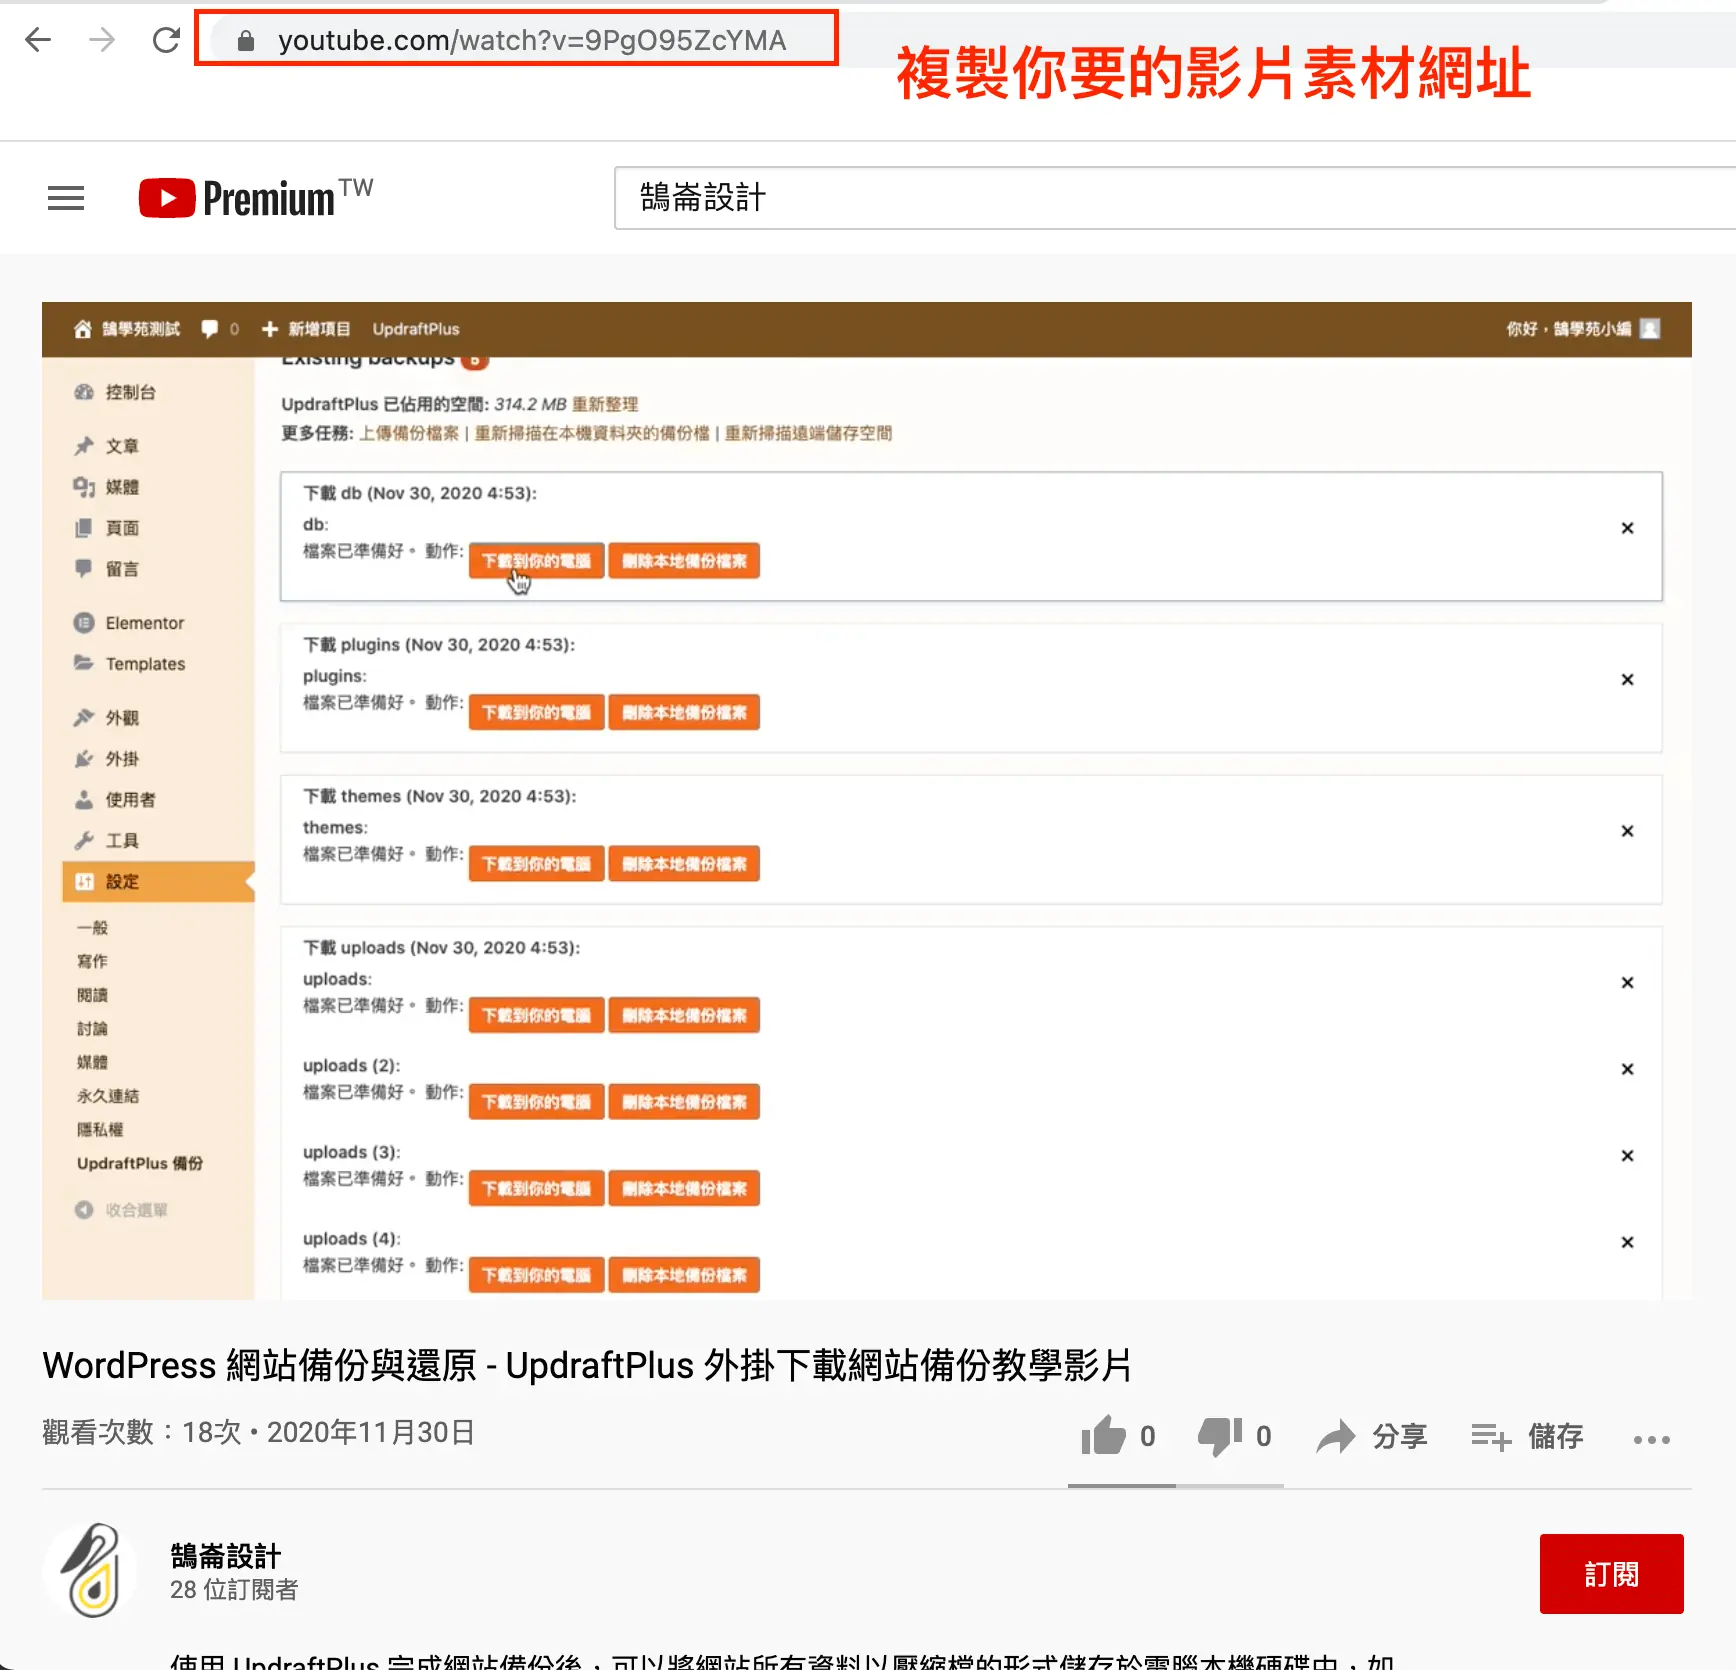1736x1670 pixels.
Task: Select the youtube.com URL in the address bar
Action: pyautogui.click(x=532, y=40)
